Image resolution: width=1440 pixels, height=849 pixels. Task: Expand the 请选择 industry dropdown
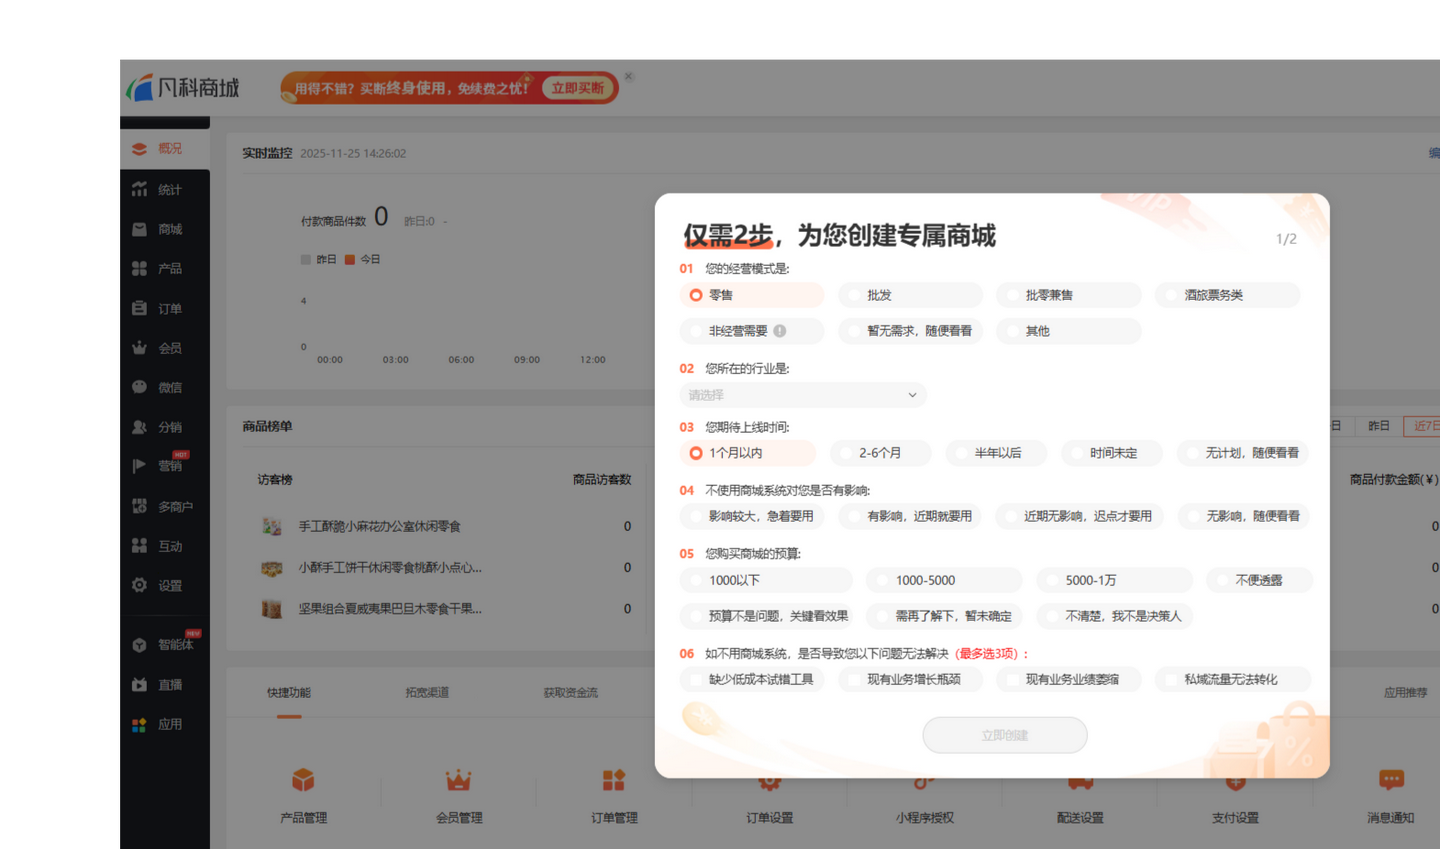(x=802, y=395)
